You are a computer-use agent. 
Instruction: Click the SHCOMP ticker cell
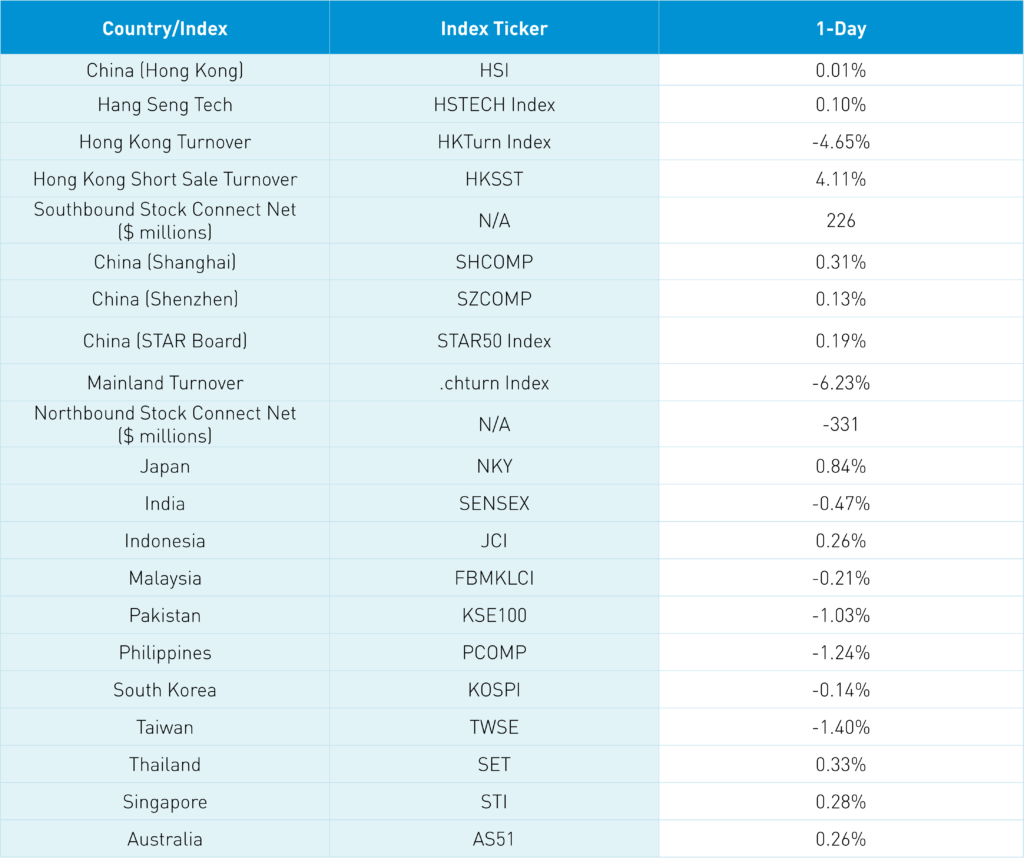pyautogui.click(x=494, y=262)
